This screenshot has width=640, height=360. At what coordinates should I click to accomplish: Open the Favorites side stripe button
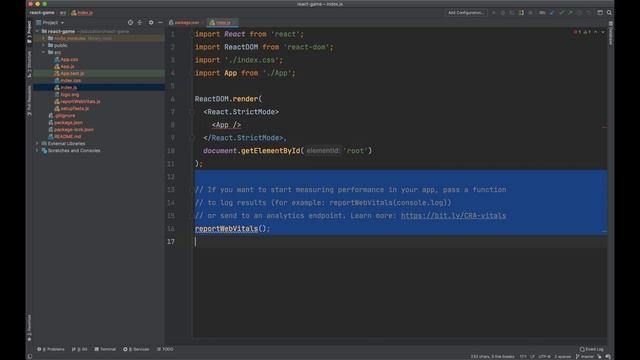tap(29, 328)
